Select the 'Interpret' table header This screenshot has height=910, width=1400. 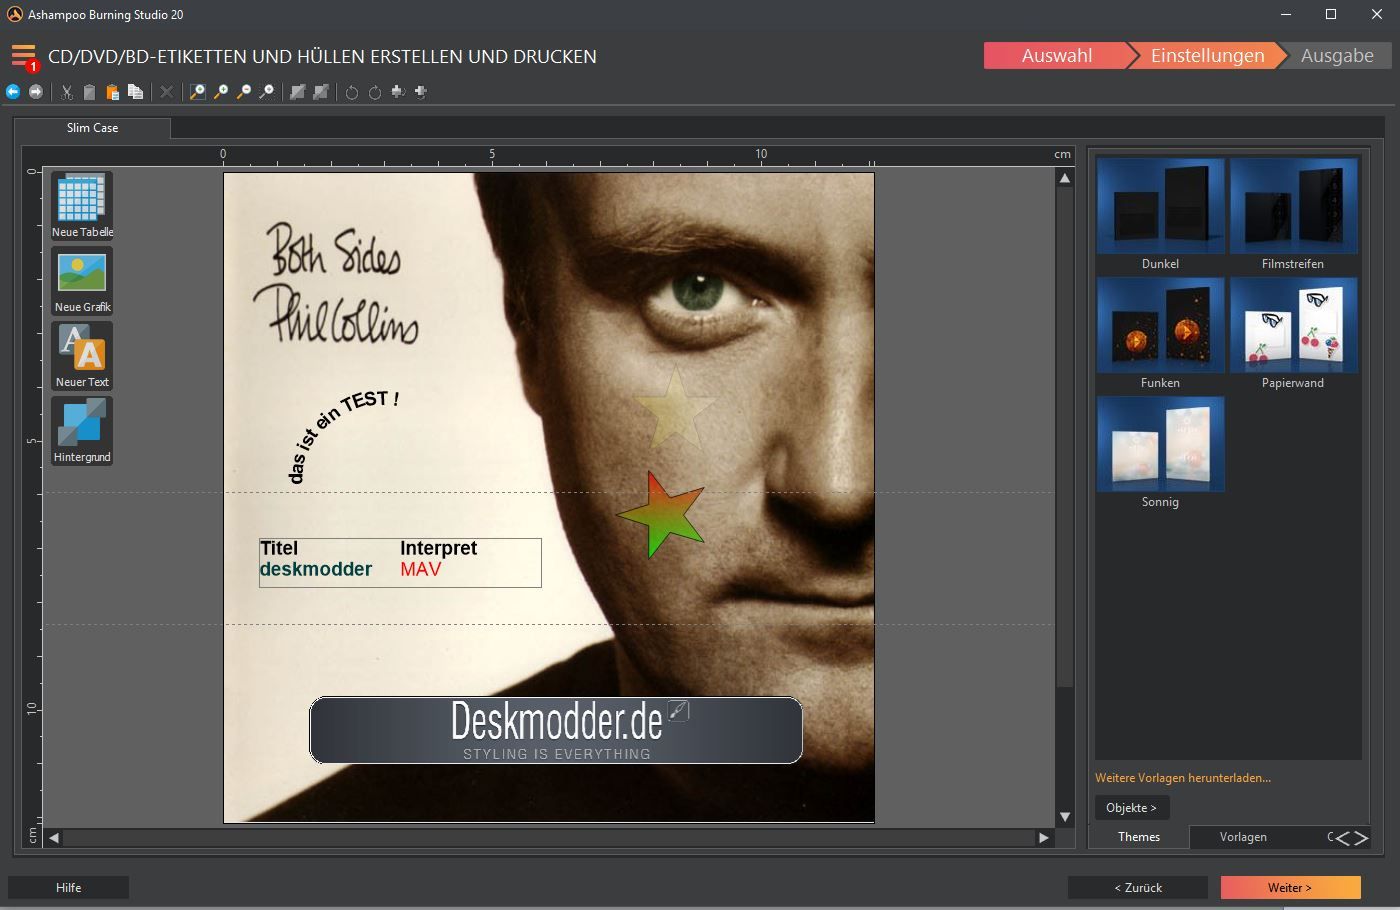[438, 548]
